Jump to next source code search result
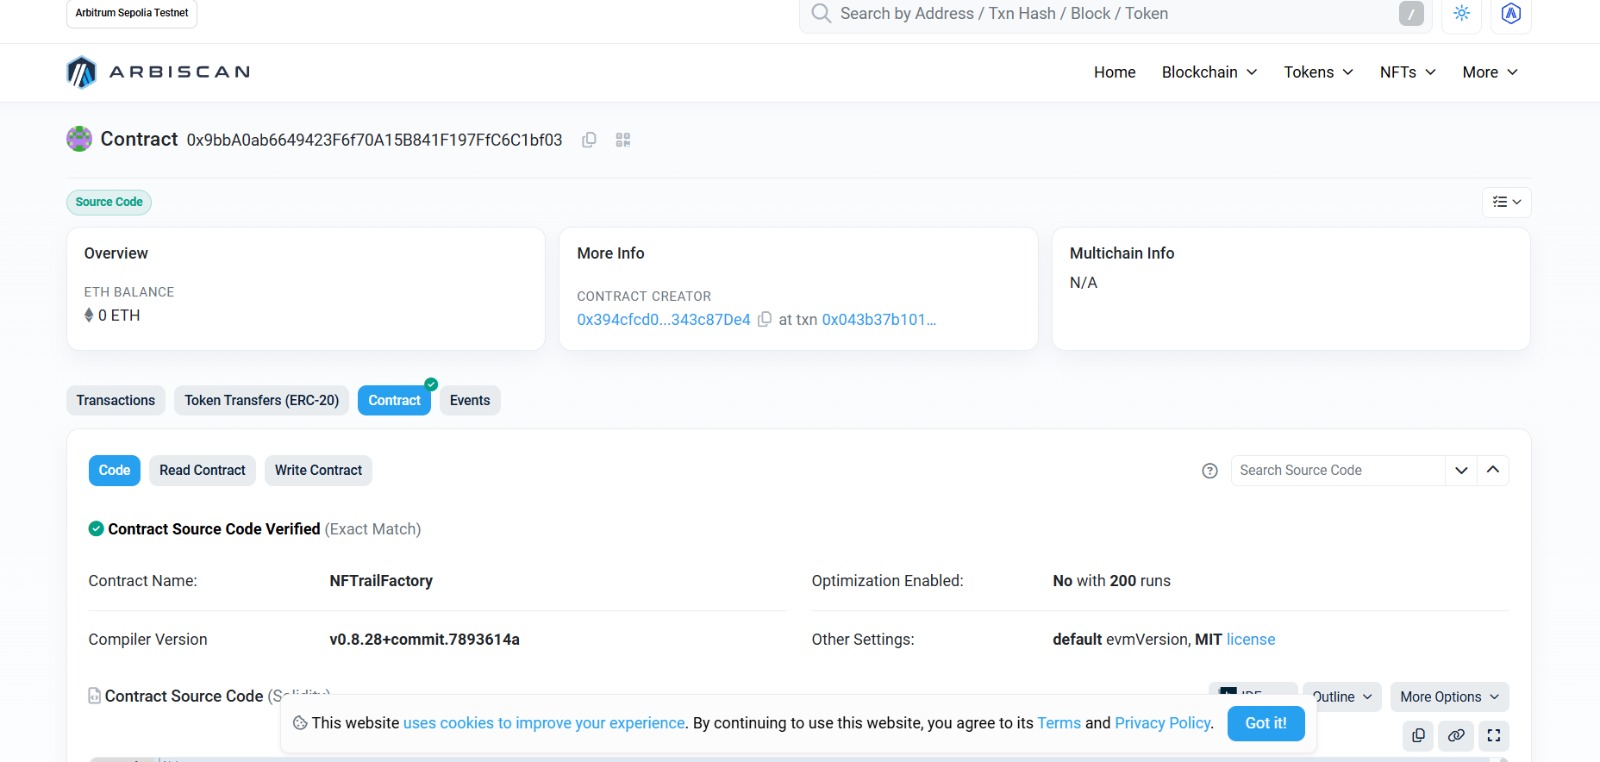 (1461, 470)
